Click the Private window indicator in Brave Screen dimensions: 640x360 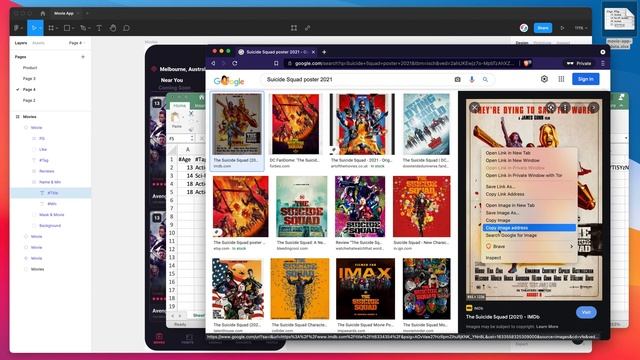point(579,63)
